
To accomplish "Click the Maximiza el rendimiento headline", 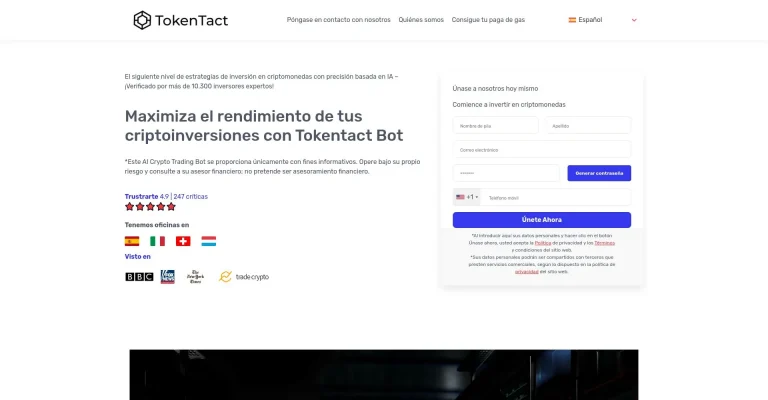I will pyautogui.click(x=264, y=126).
